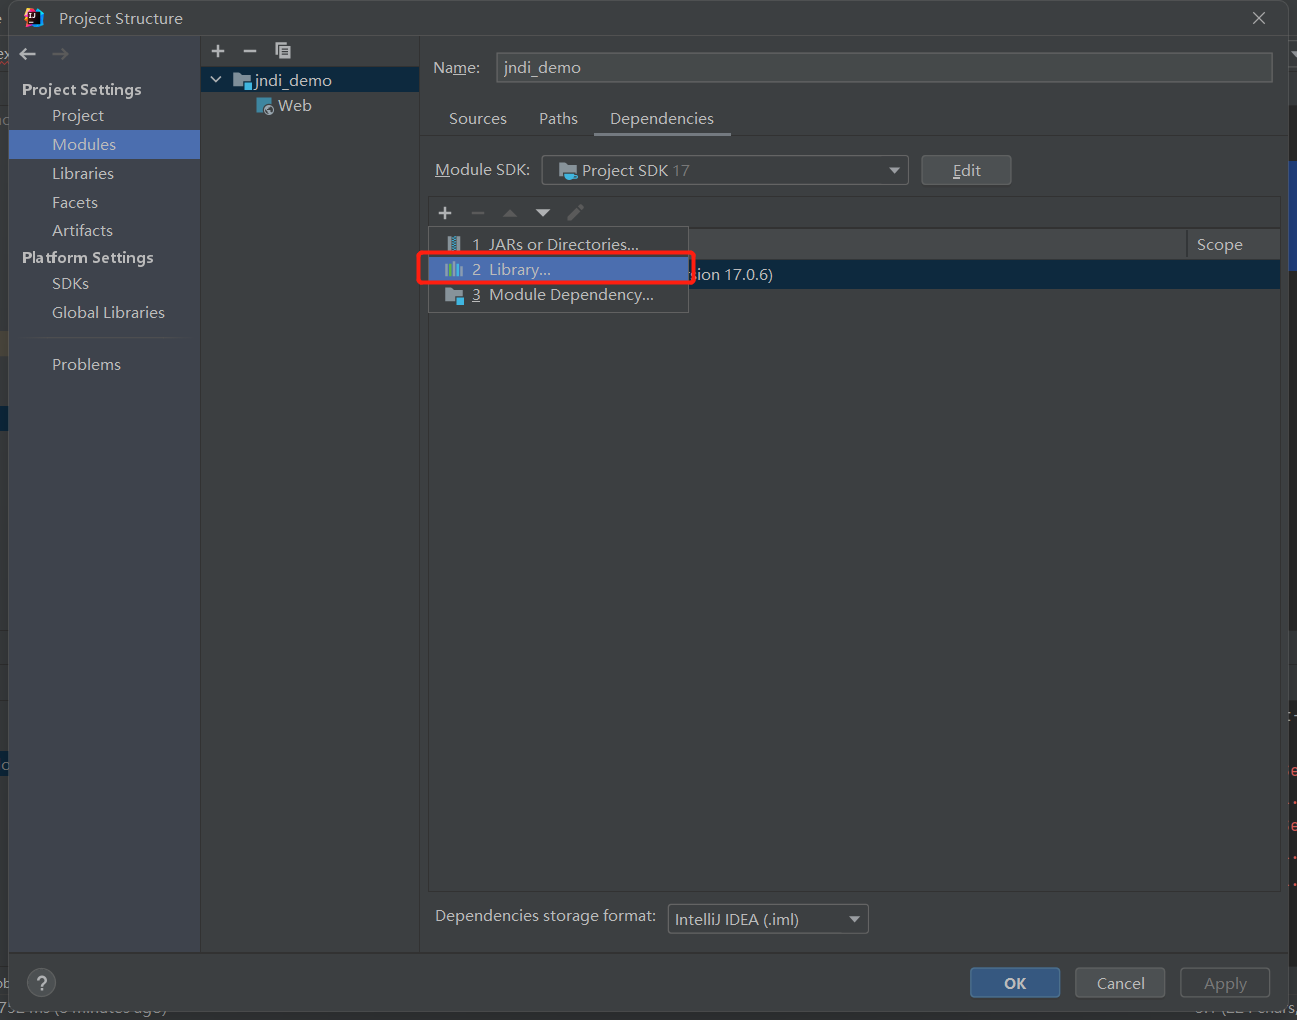Switch to the Sources tab
The width and height of the screenshot is (1297, 1020).
(478, 118)
